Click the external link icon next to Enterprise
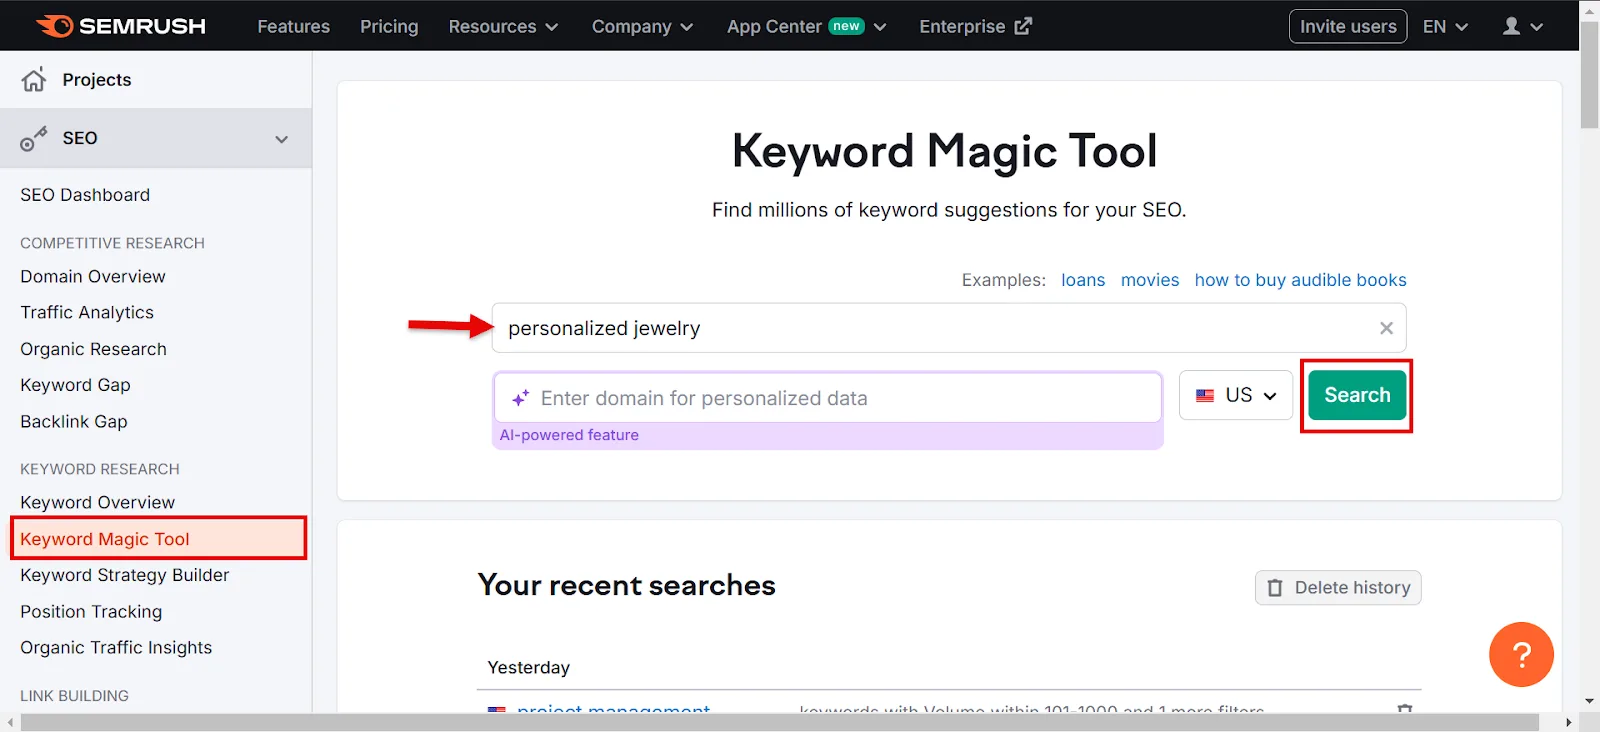1600x732 pixels. coord(1023,26)
